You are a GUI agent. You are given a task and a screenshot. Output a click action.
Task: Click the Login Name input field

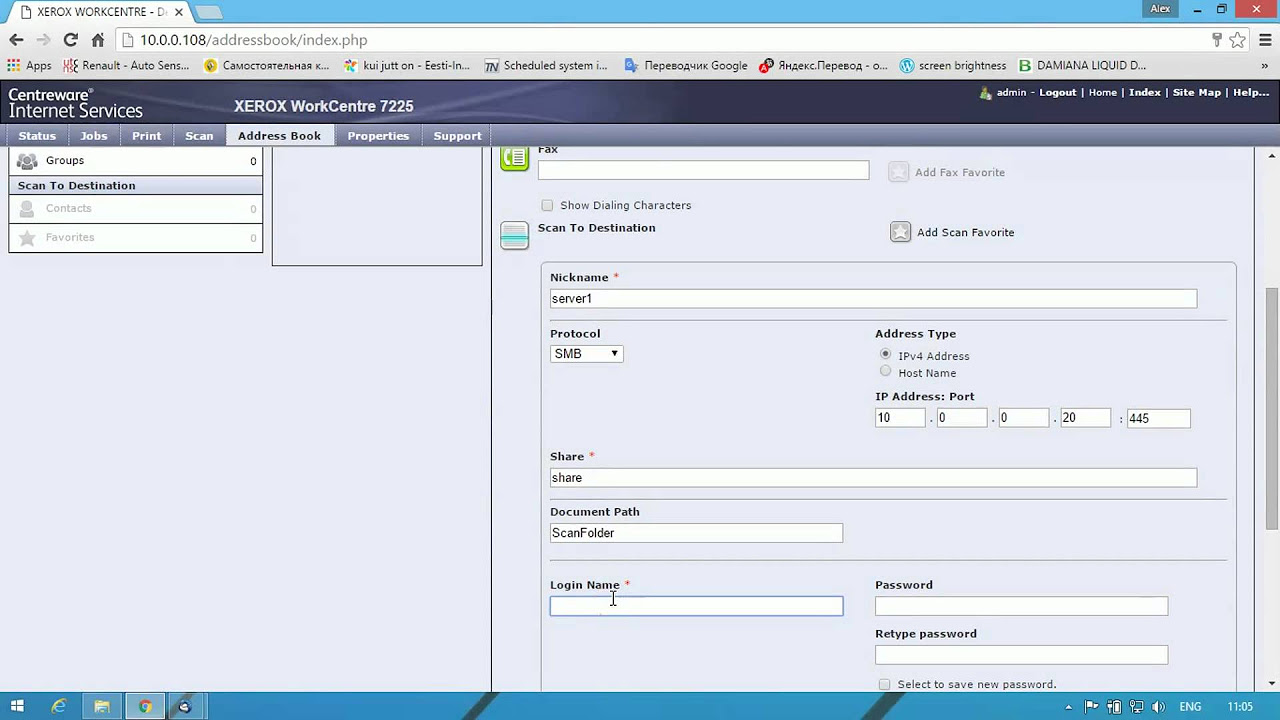tap(696, 606)
